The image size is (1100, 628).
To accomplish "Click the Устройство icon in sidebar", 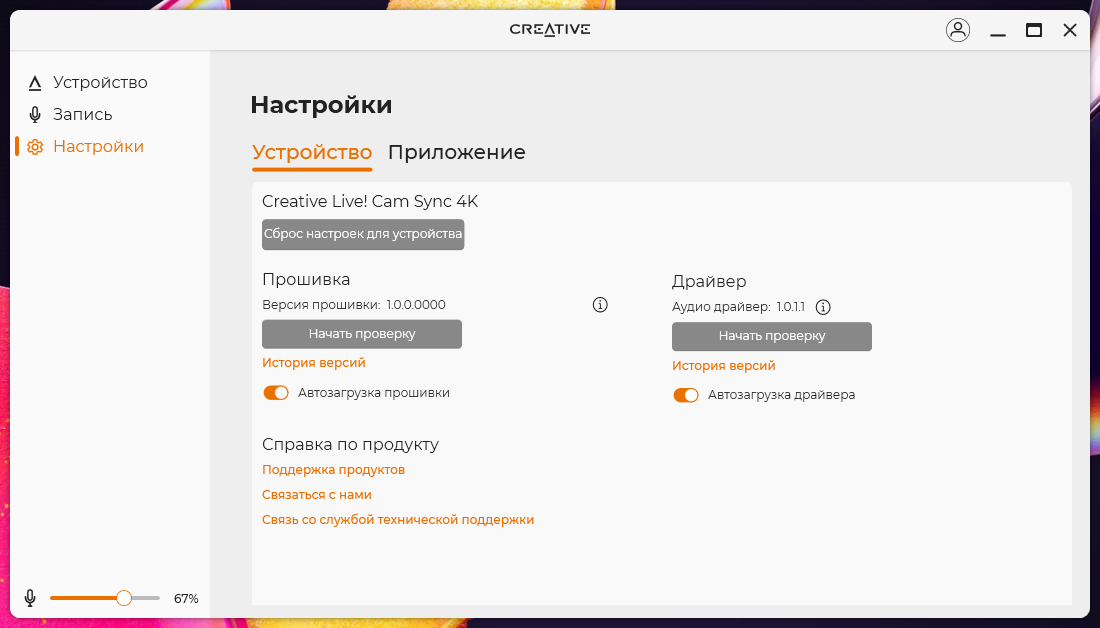I will (x=35, y=83).
